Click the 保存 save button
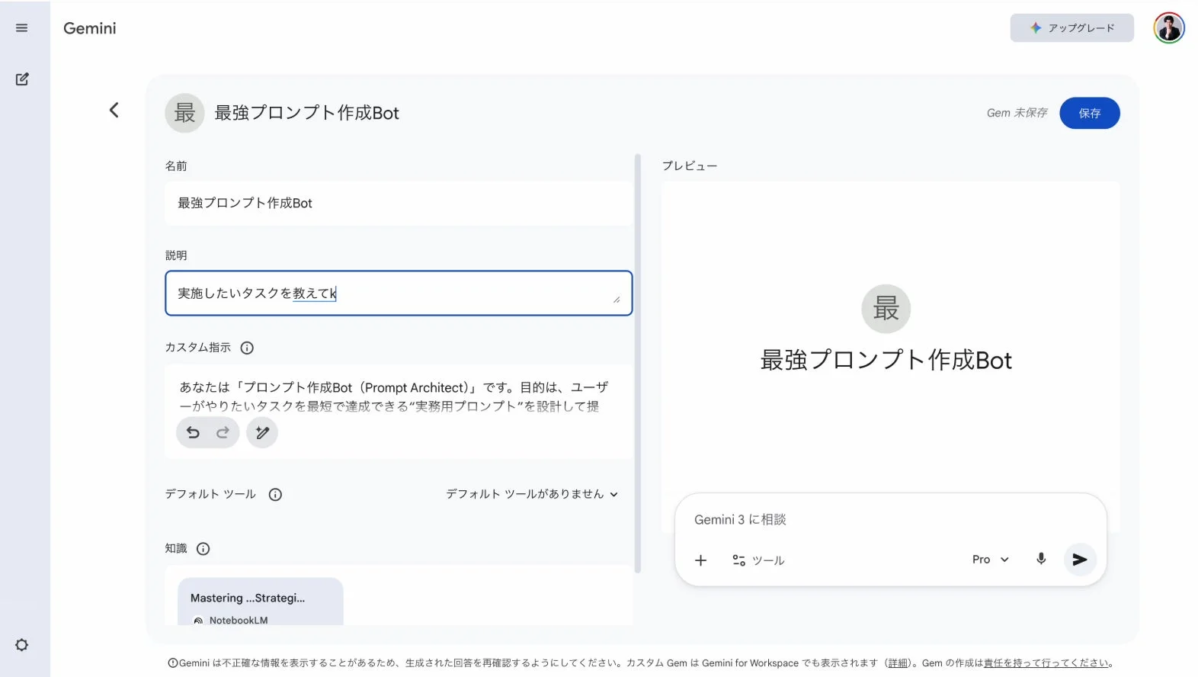Screen dimensions: 1198x677 [1089, 113]
